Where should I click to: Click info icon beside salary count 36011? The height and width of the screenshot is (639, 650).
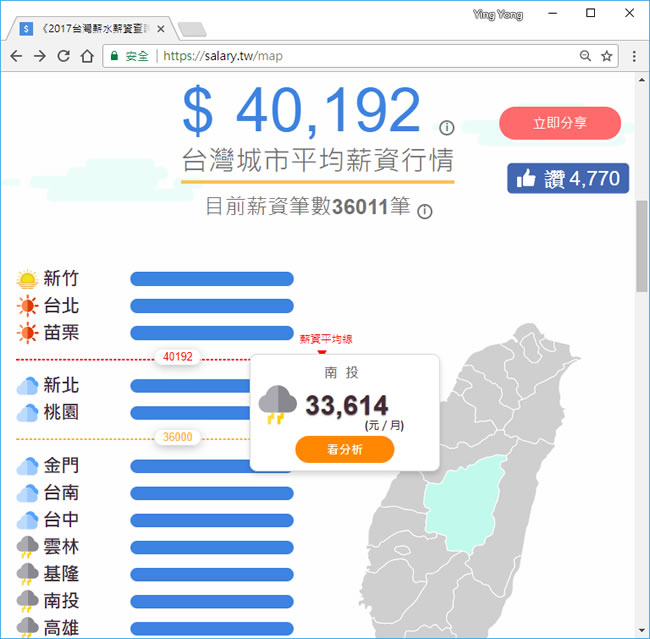(x=425, y=211)
